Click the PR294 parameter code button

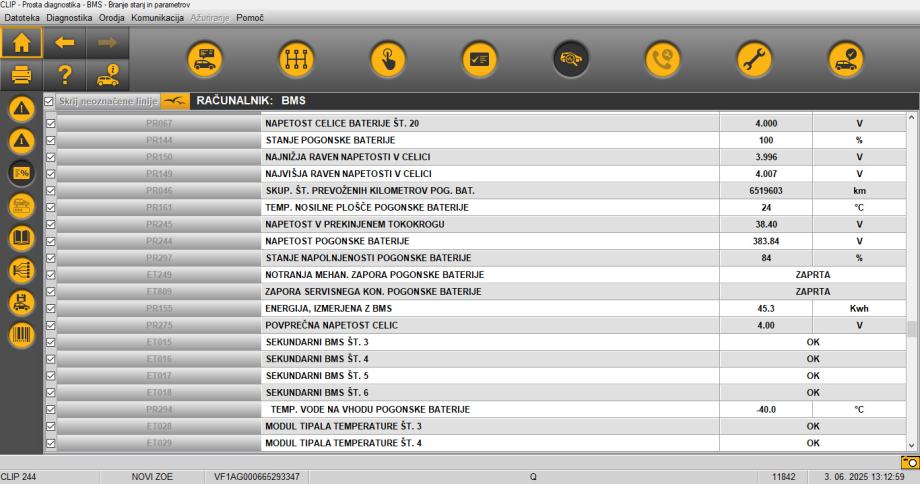click(159, 409)
